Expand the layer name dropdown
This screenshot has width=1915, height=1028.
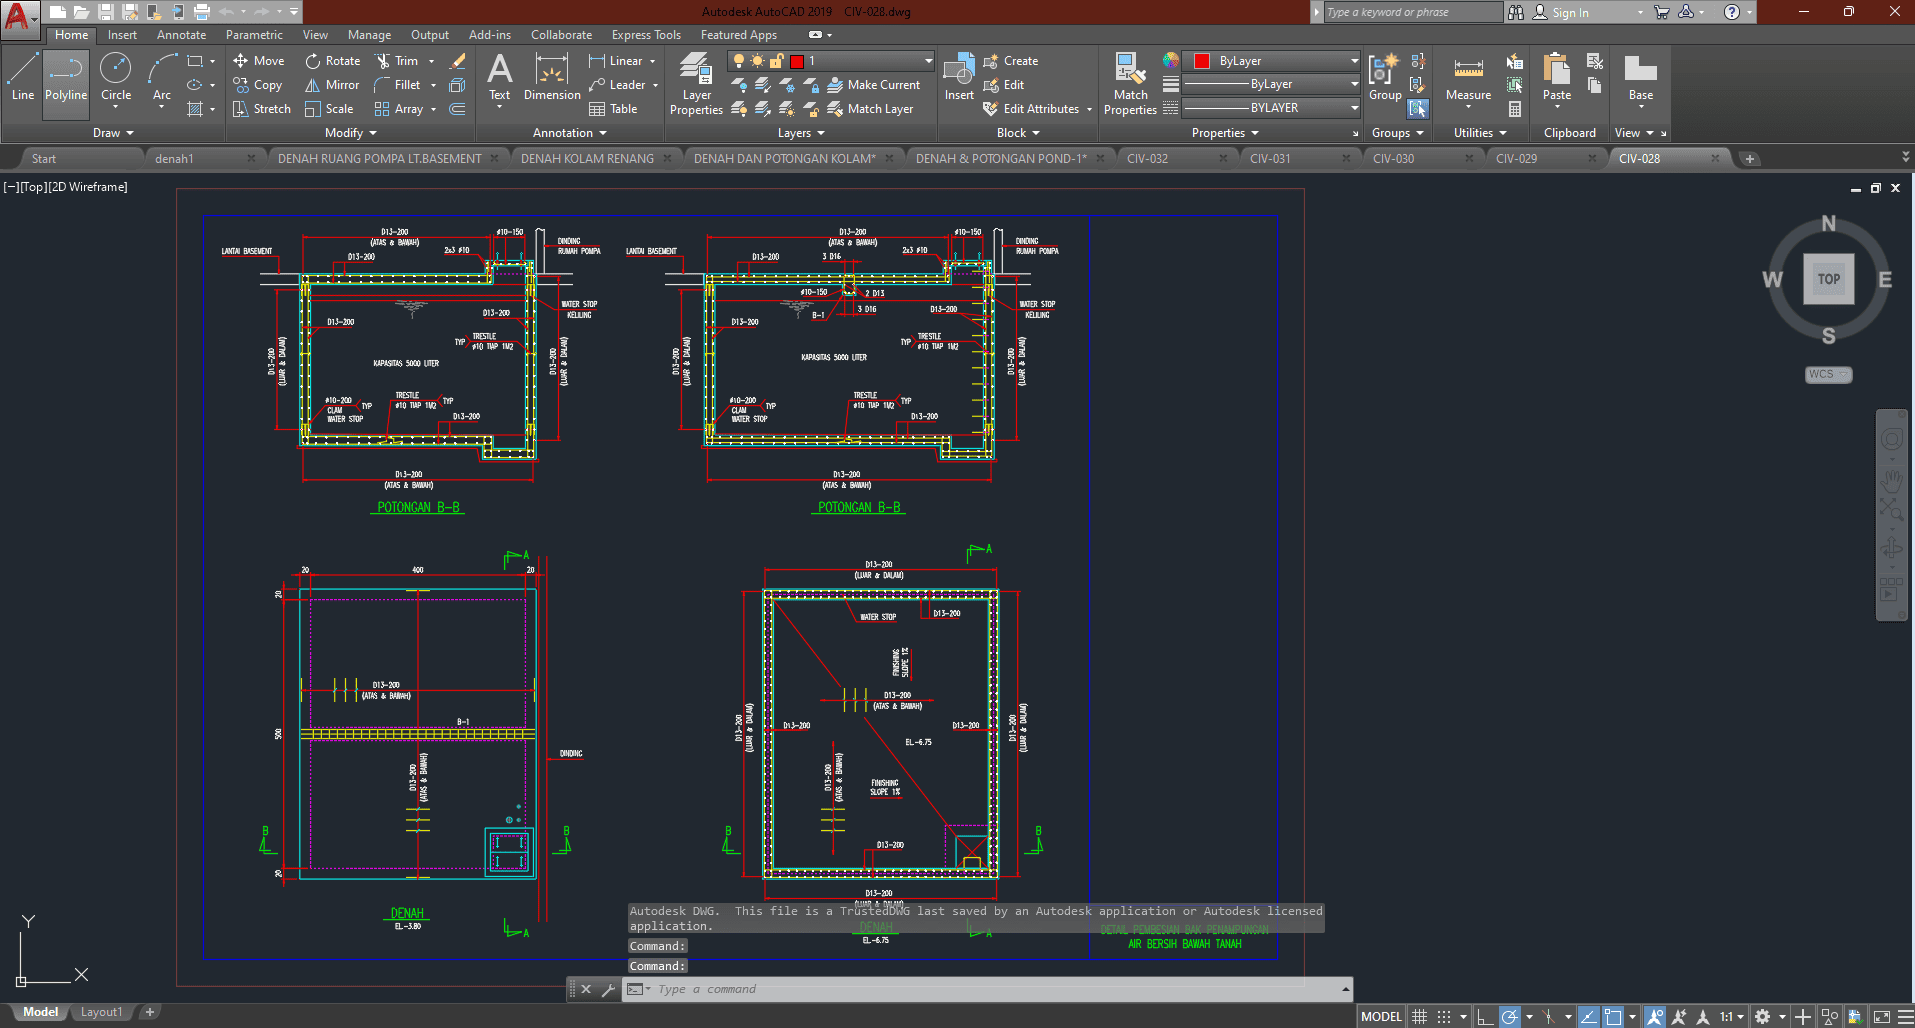click(928, 61)
